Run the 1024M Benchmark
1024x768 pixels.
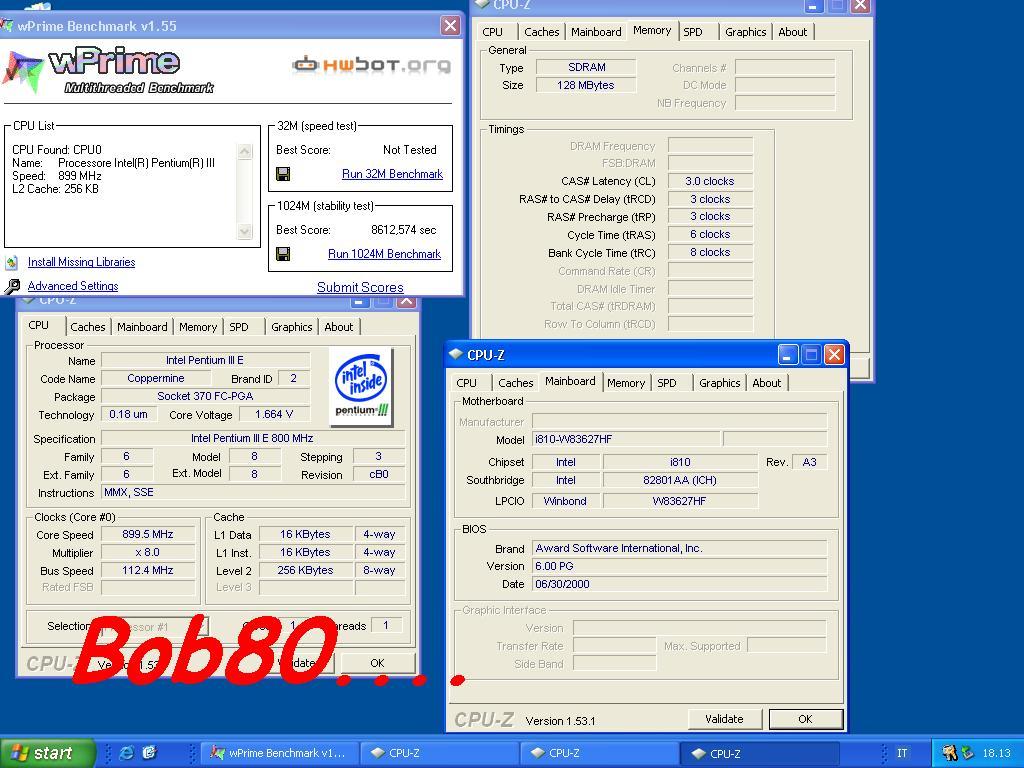(x=384, y=254)
